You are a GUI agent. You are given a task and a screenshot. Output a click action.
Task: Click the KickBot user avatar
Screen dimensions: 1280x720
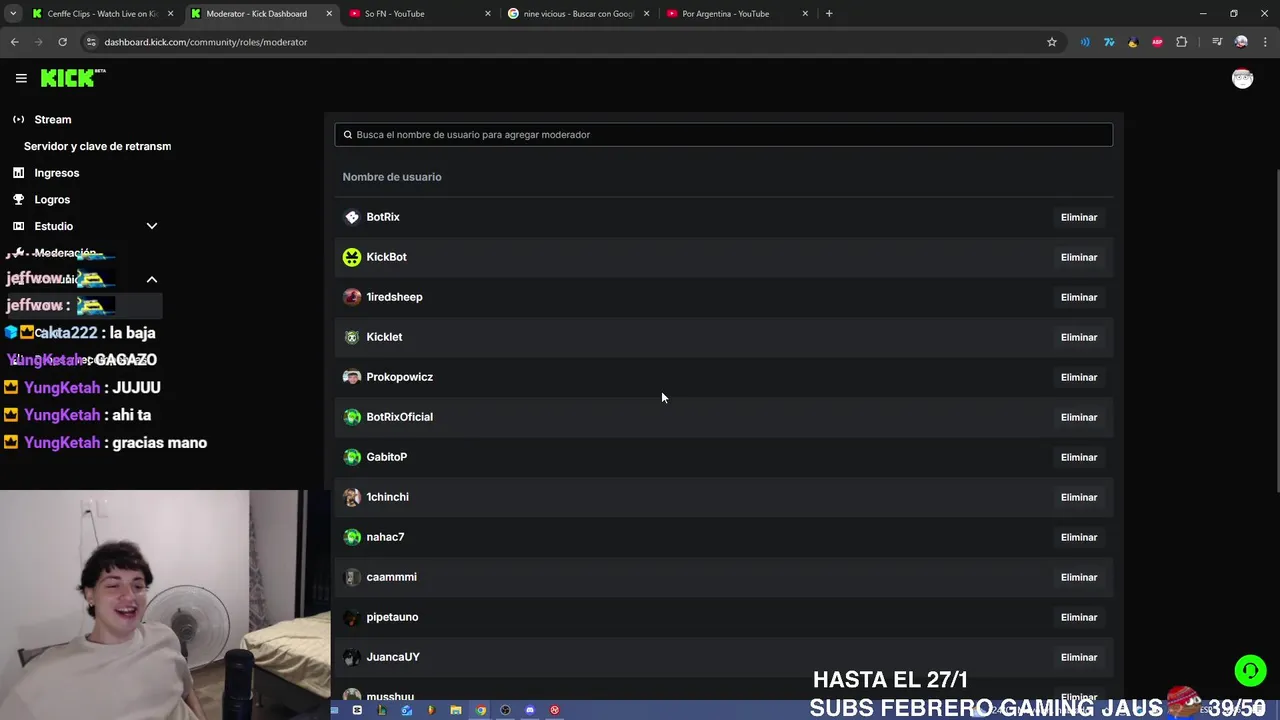click(x=352, y=257)
